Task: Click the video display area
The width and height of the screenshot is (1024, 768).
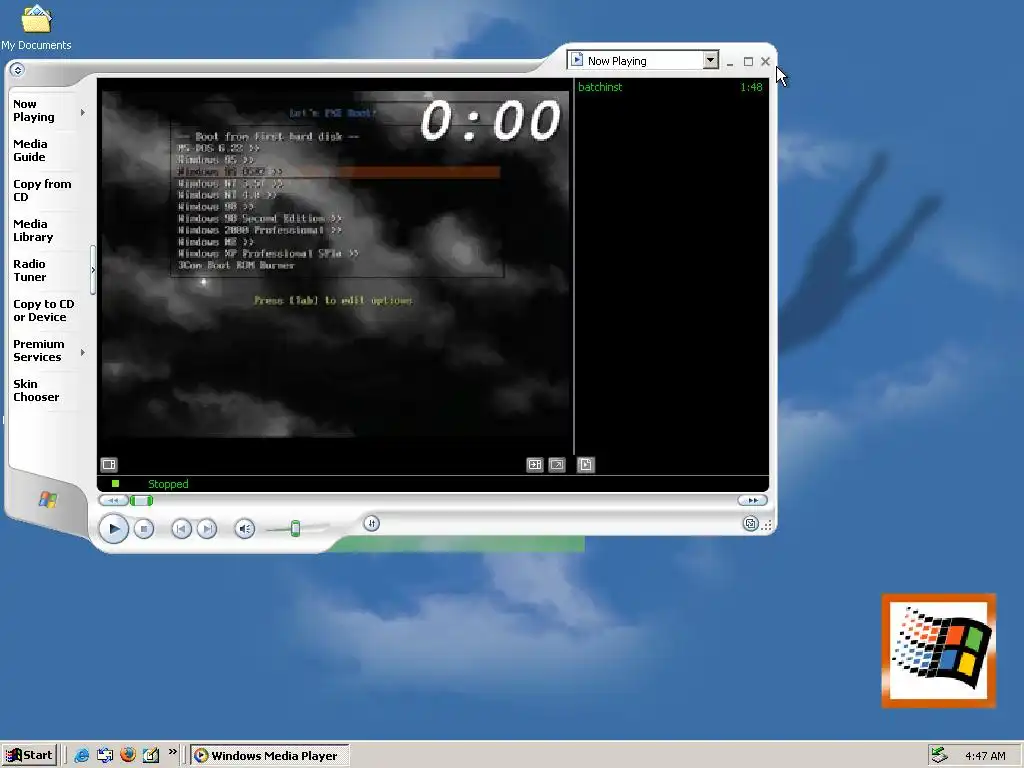Action: 335,264
